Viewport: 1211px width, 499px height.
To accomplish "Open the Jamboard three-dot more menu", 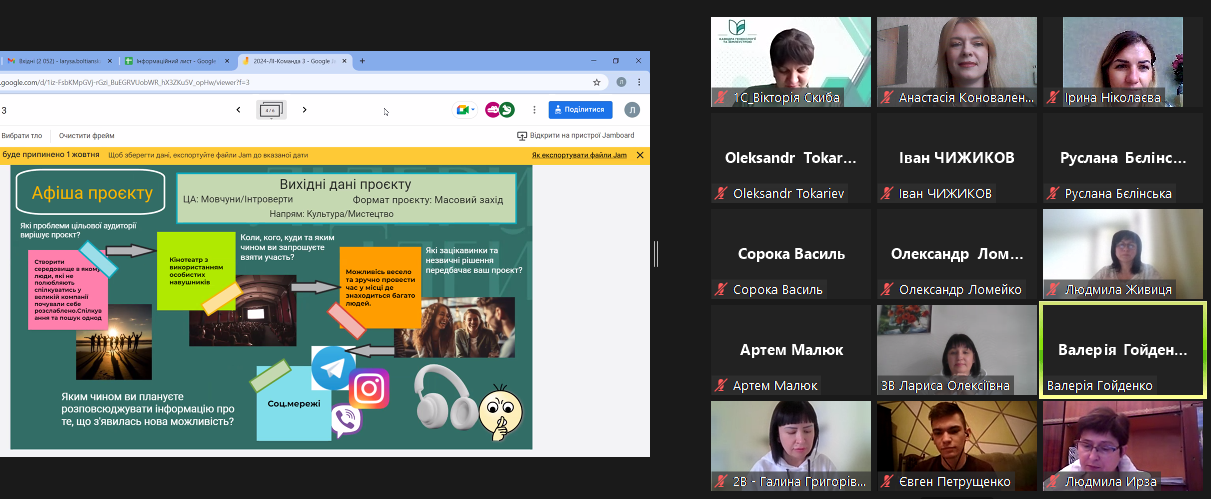I will pos(532,110).
